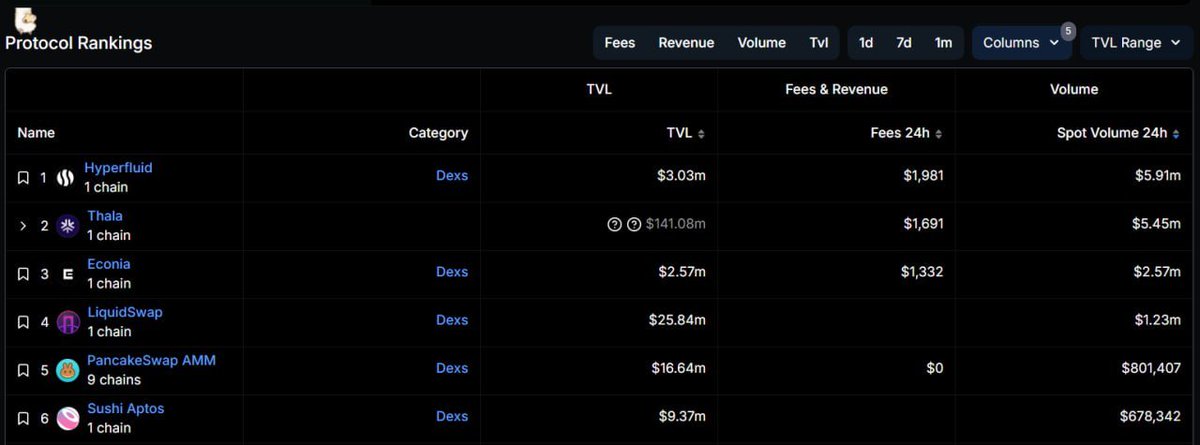The height and width of the screenshot is (445, 1200).
Task: Click the $5.45m spot volume value
Action: pos(1156,223)
